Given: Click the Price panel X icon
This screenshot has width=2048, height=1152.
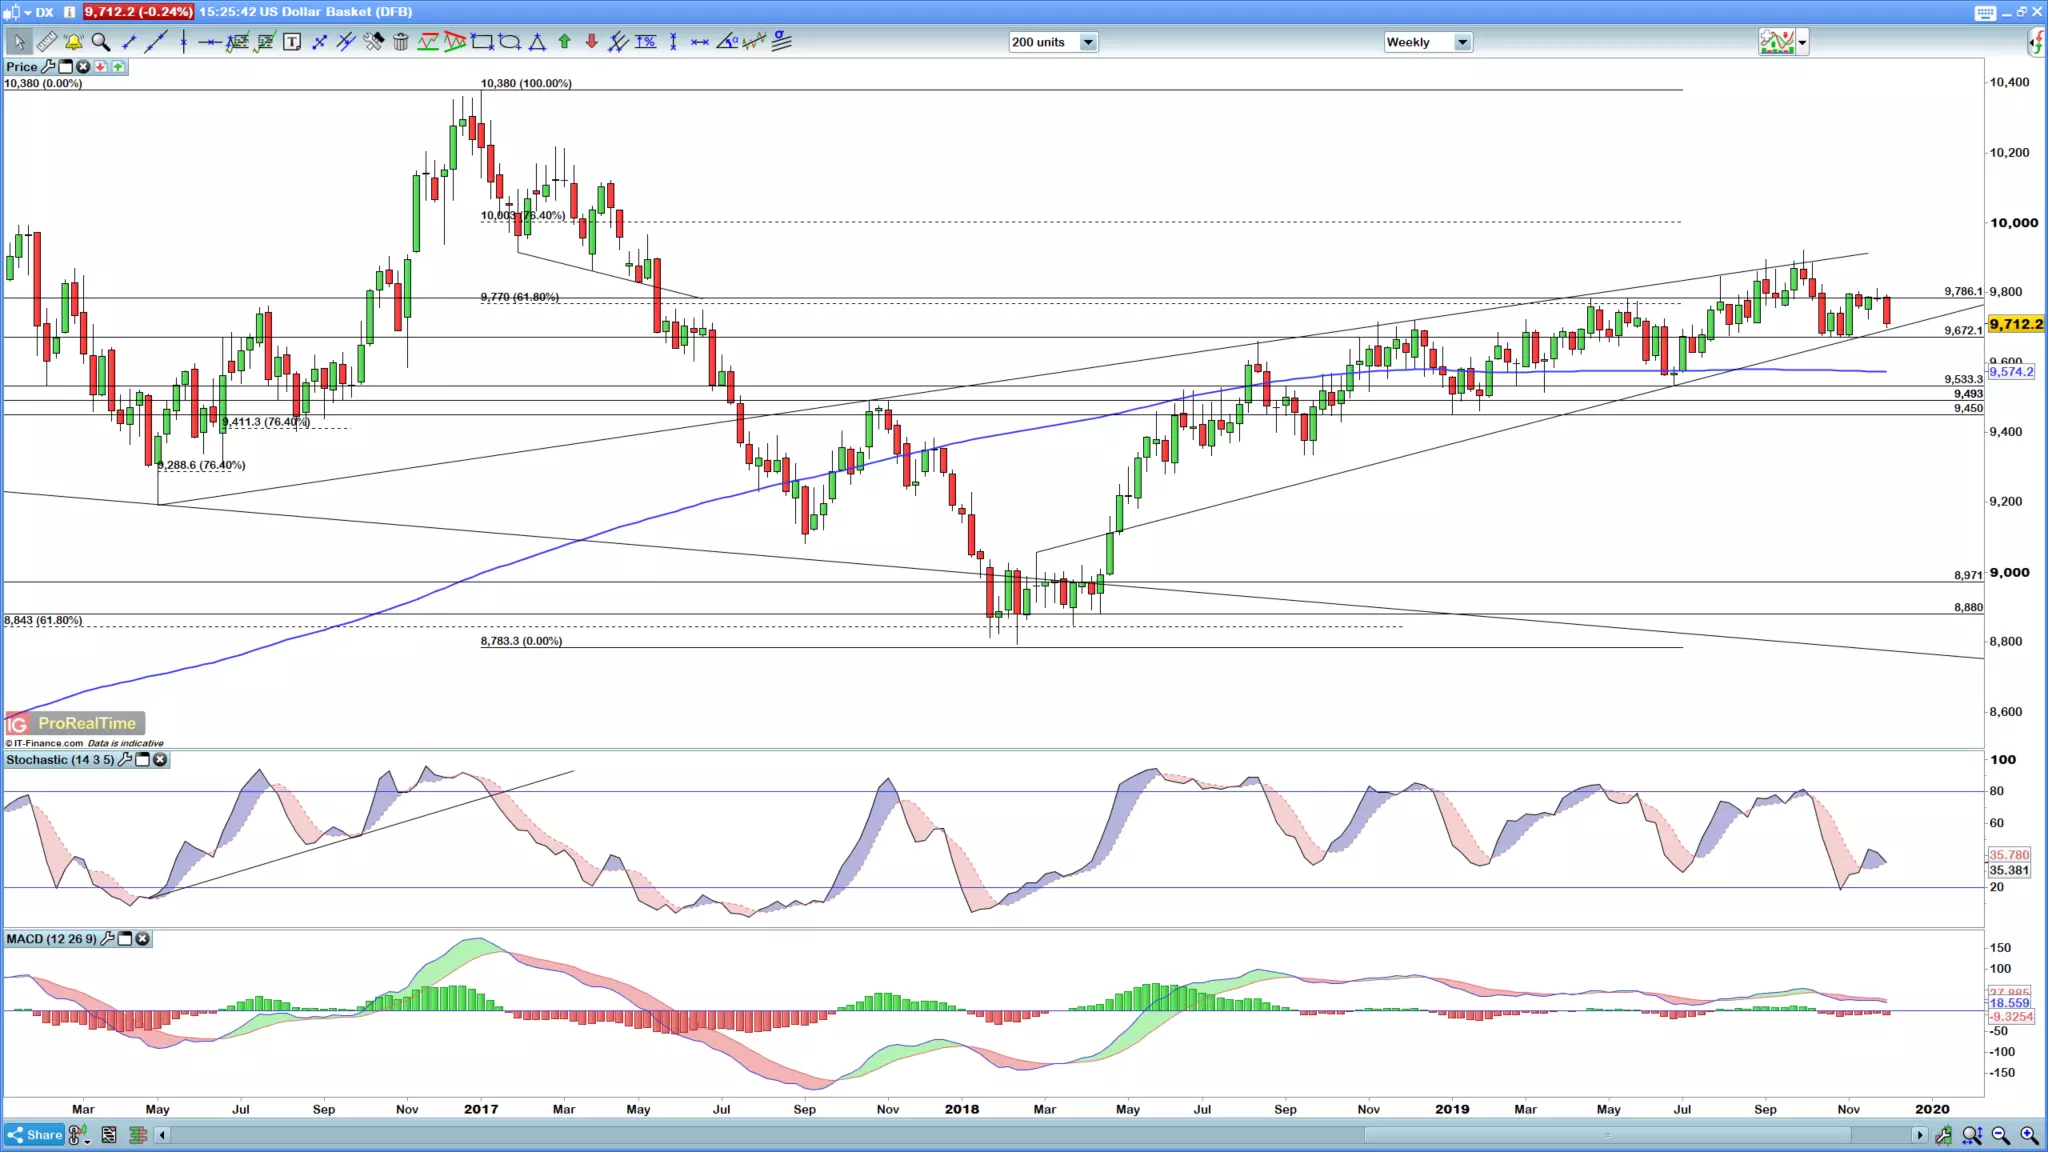Looking at the screenshot, I should [x=83, y=67].
